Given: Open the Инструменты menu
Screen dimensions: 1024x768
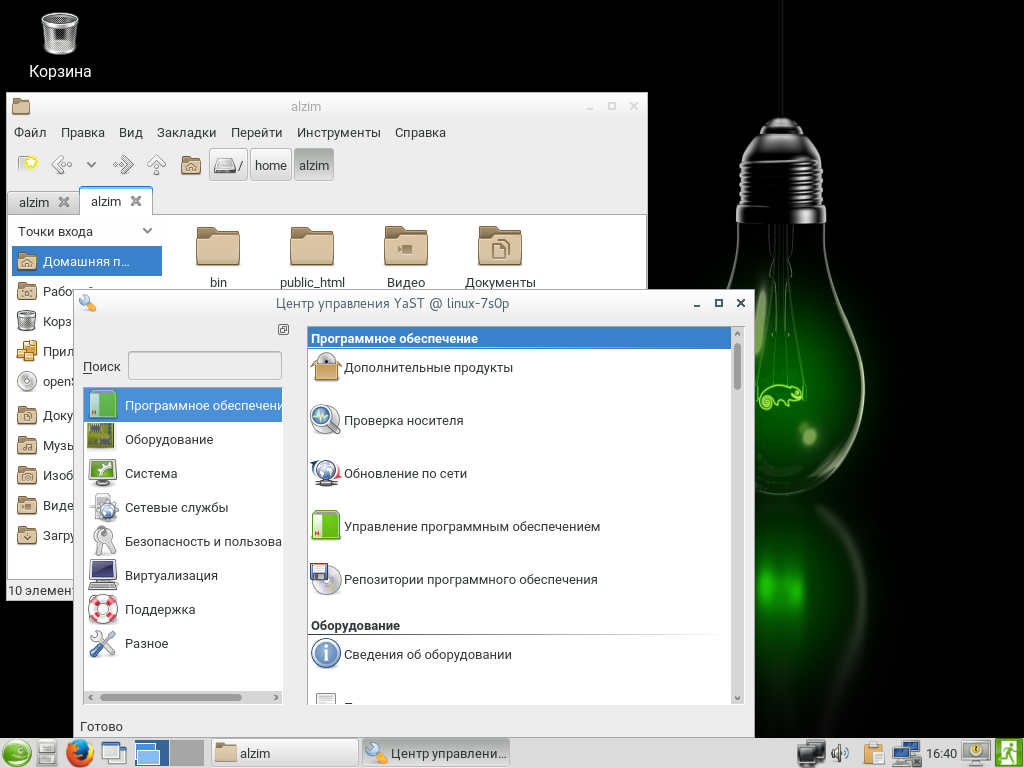Looking at the screenshot, I should pyautogui.click(x=338, y=133).
